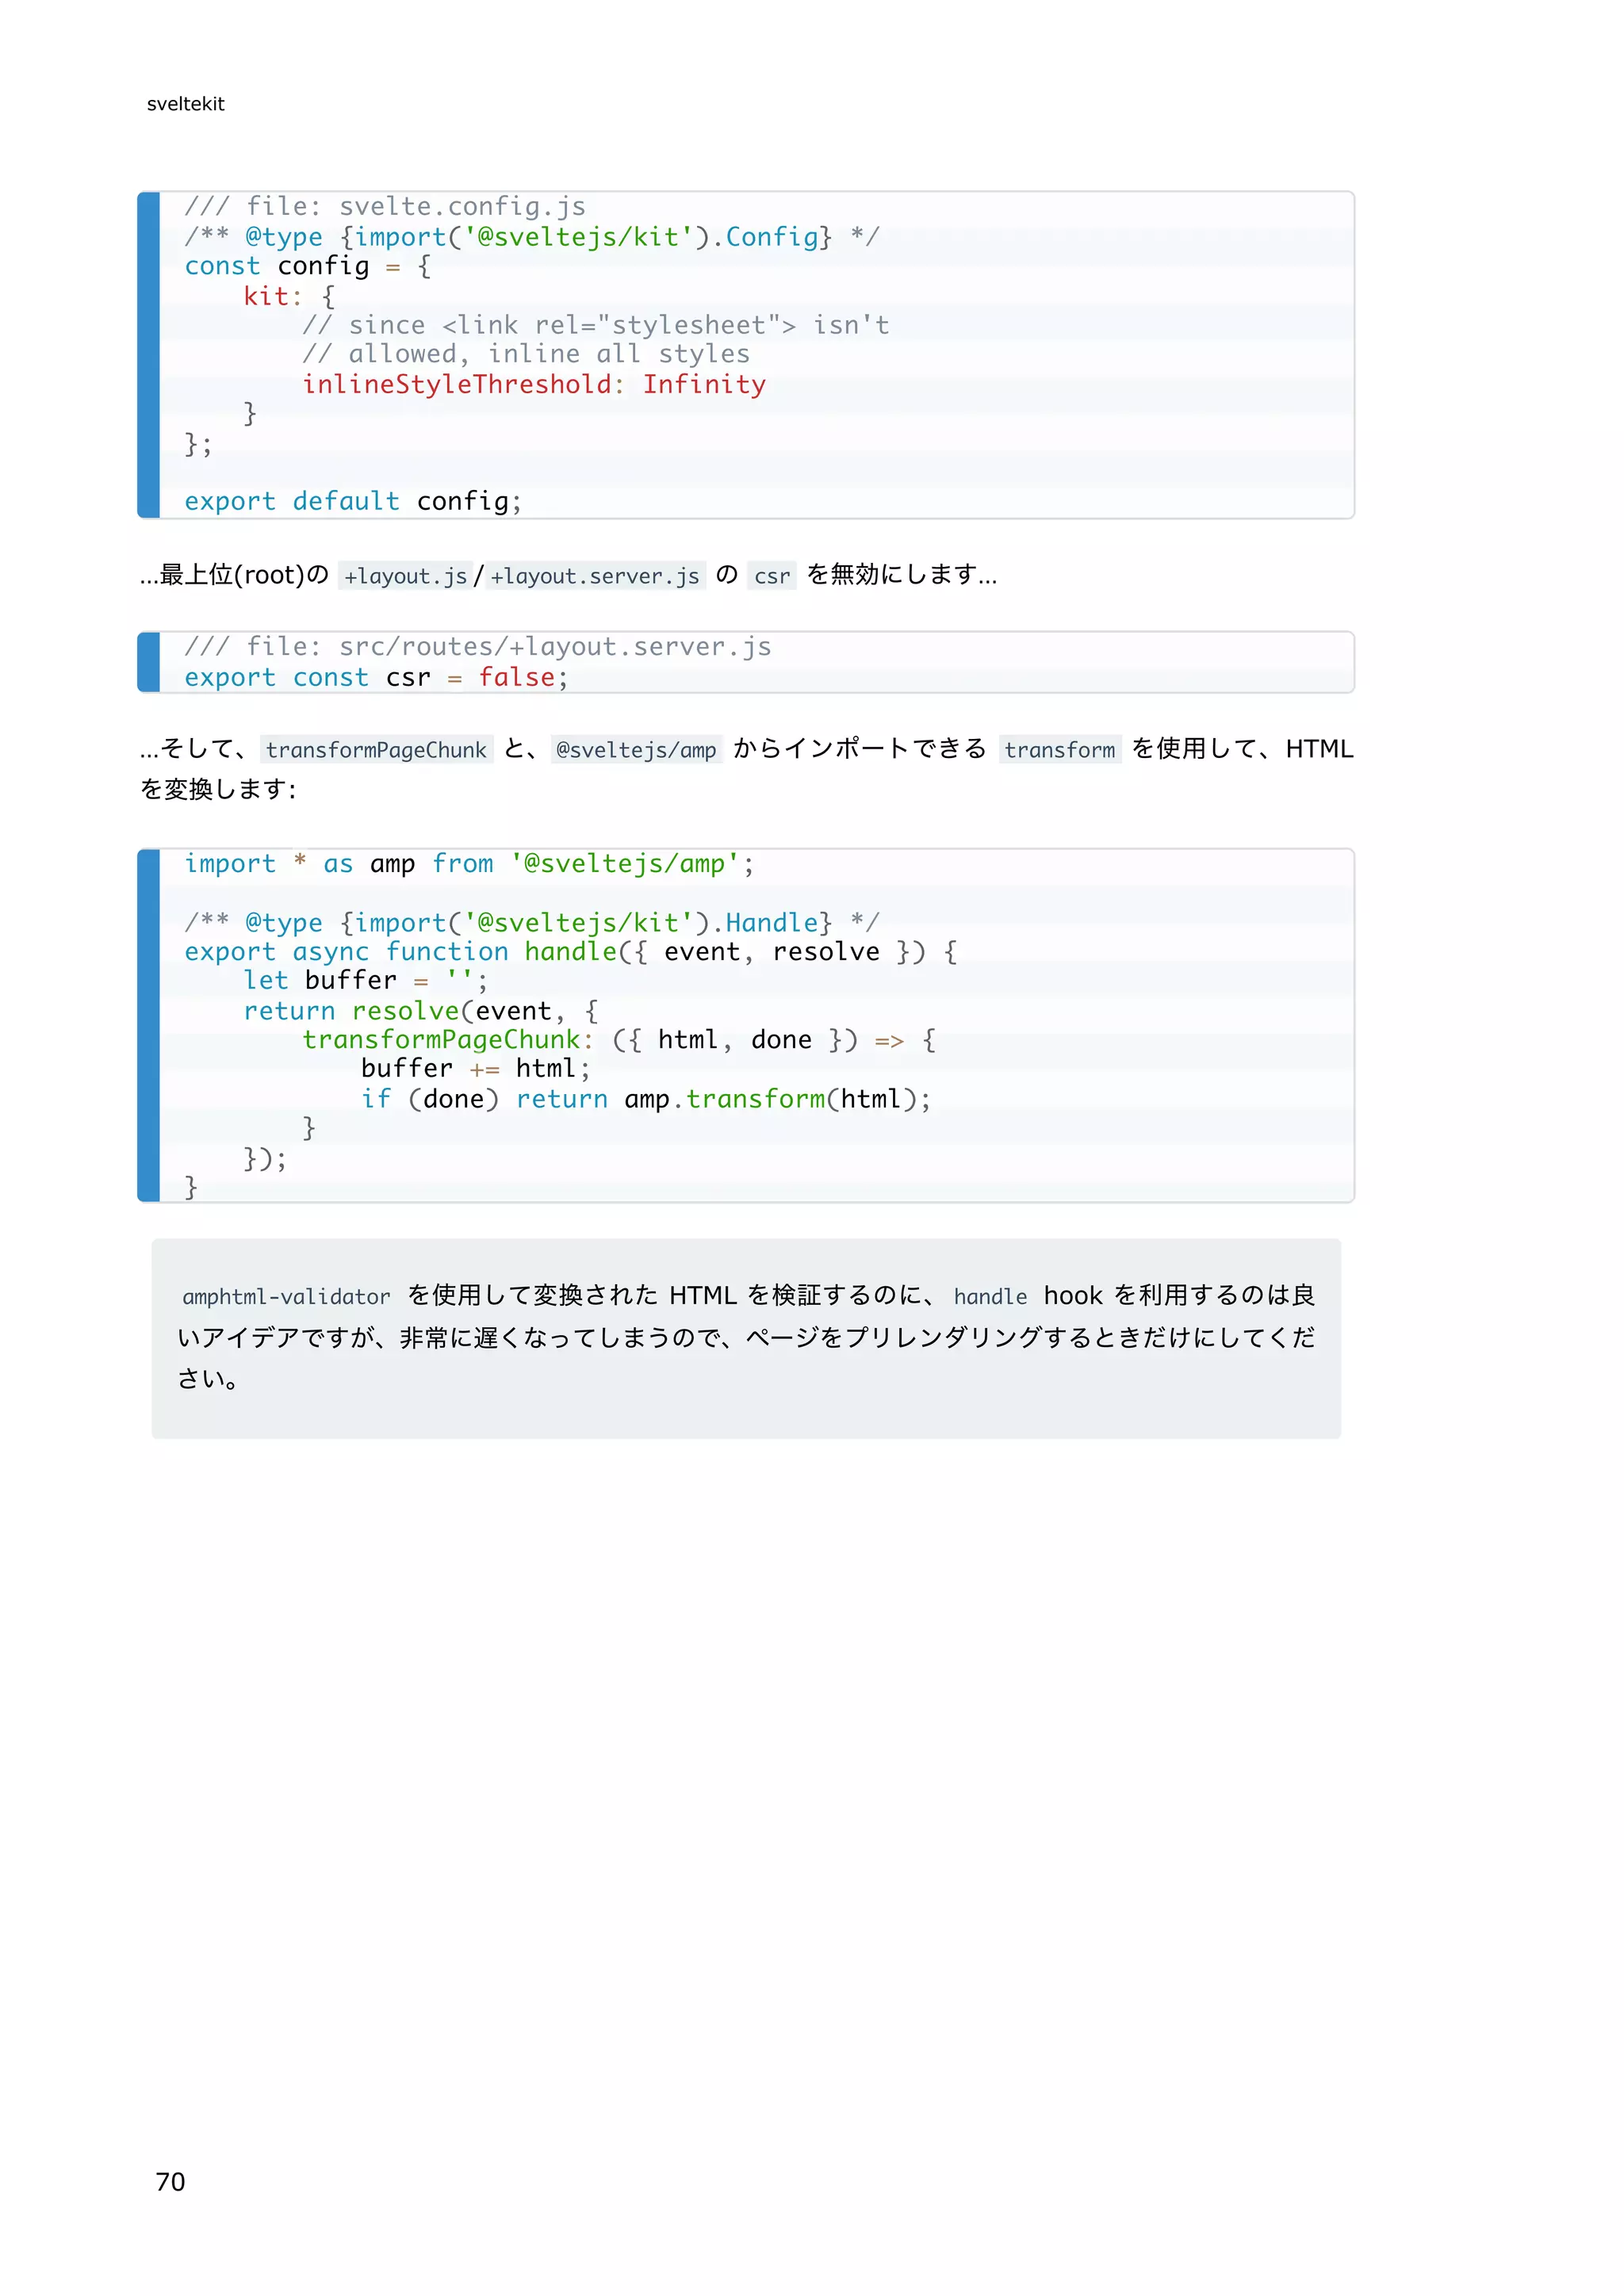Click the page number 70
Image resolution: width=1624 pixels, height=2296 pixels.
tap(171, 2182)
